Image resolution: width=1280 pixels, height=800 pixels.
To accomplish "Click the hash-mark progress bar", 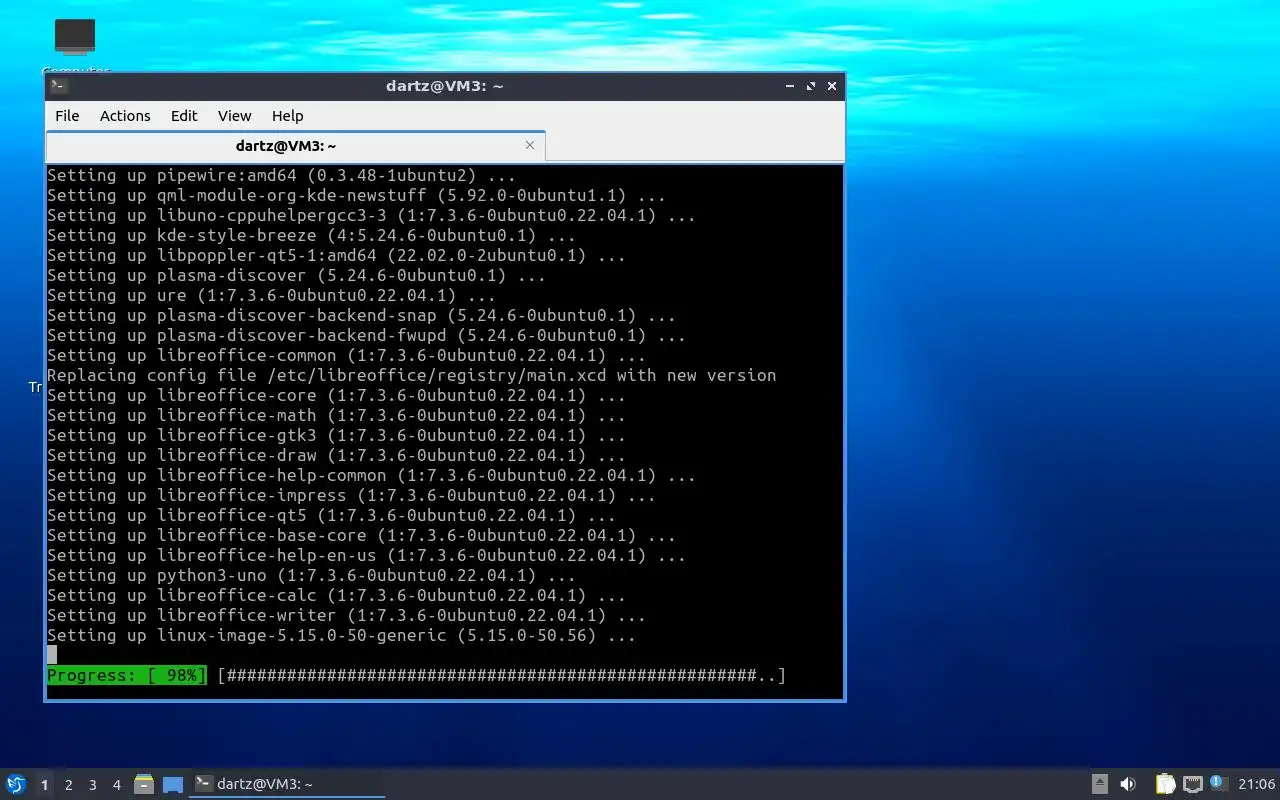I will (x=502, y=676).
